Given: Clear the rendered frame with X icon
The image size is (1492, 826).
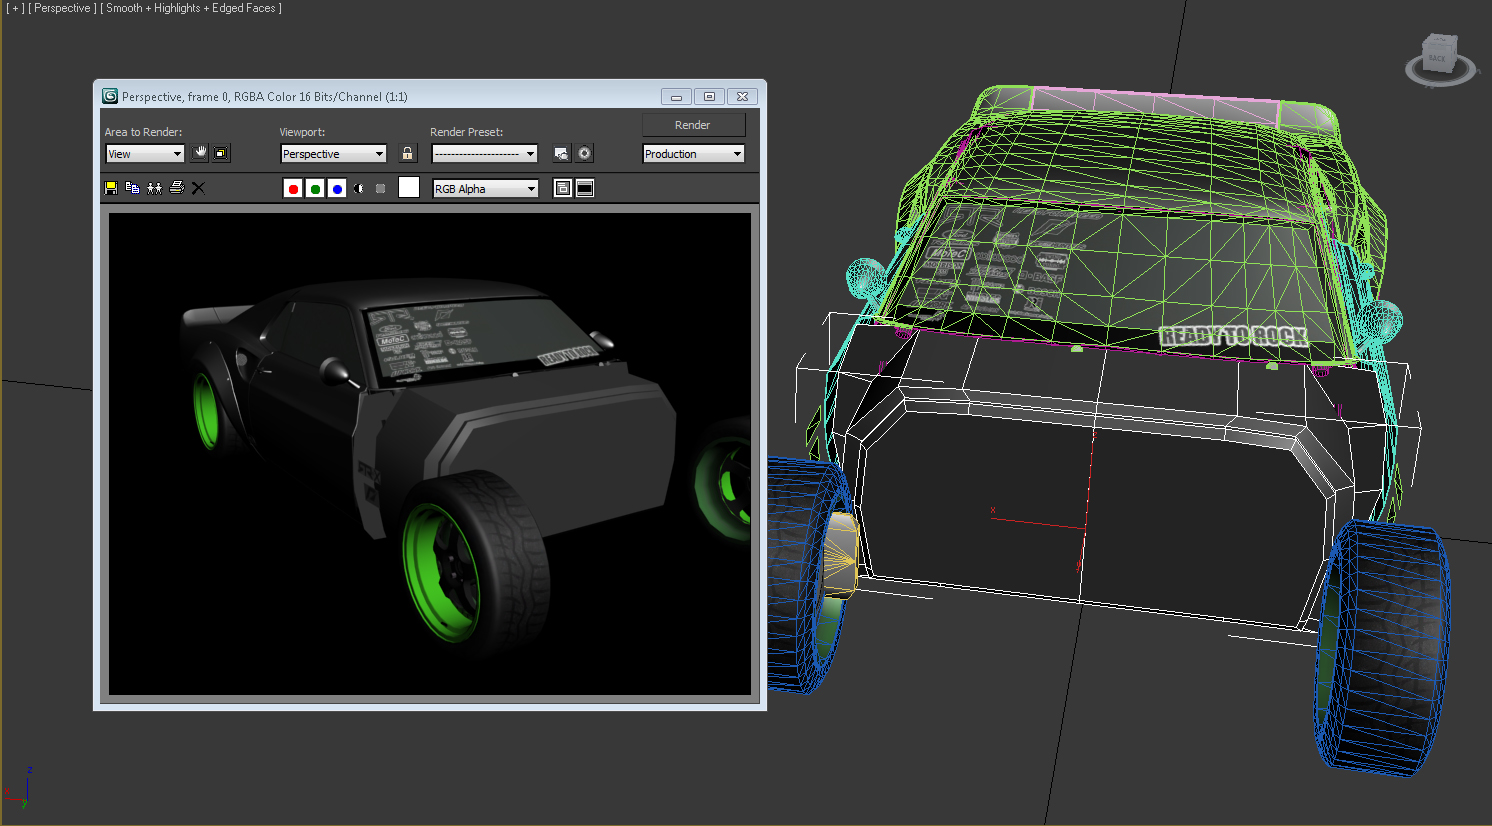Looking at the screenshot, I should tap(198, 188).
